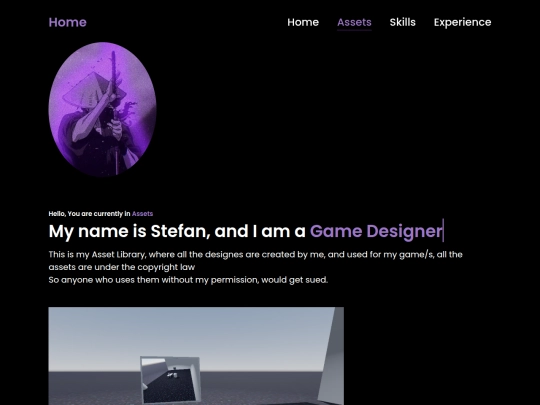Click the purple Assets word in greeting

(142, 214)
